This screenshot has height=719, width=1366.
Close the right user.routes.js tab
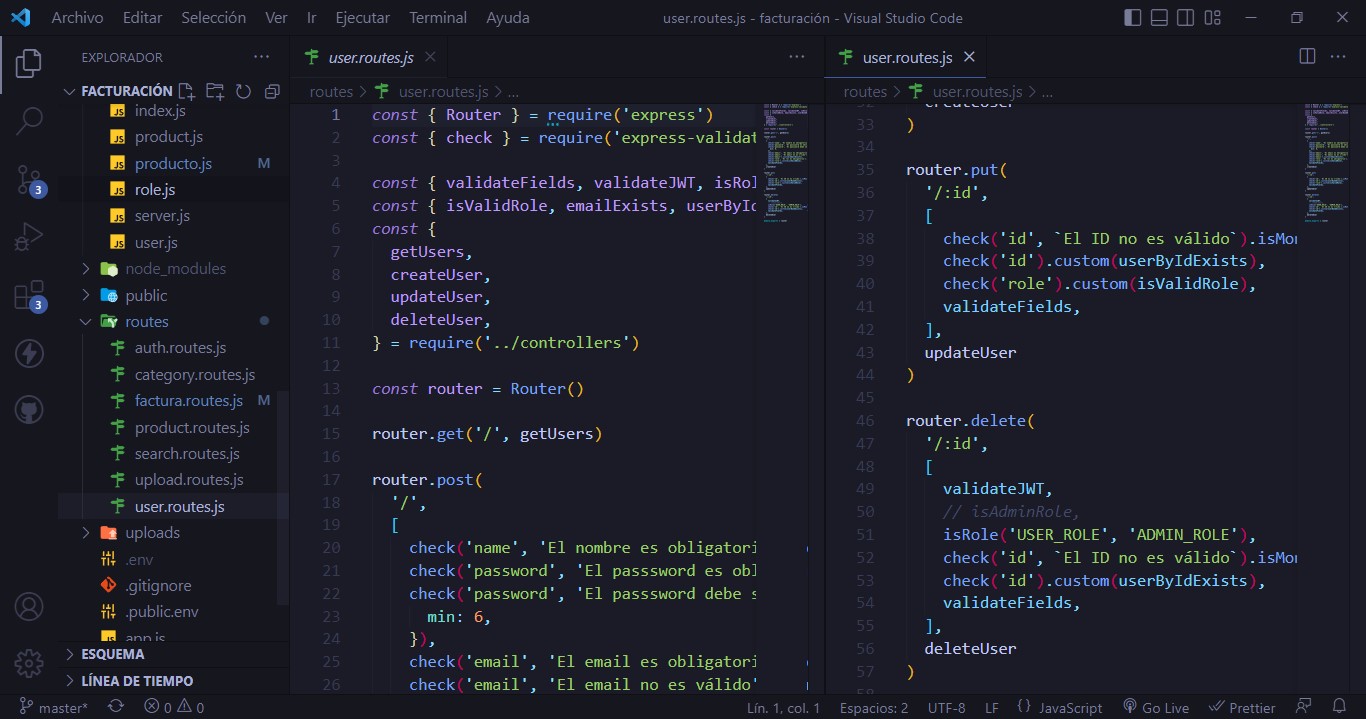pos(968,57)
